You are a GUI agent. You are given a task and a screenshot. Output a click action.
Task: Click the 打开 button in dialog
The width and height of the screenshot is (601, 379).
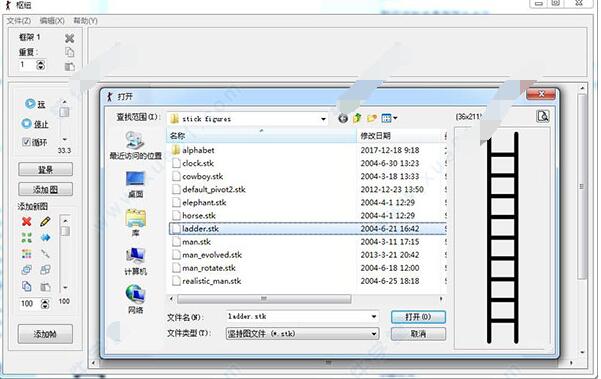[418, 317]
